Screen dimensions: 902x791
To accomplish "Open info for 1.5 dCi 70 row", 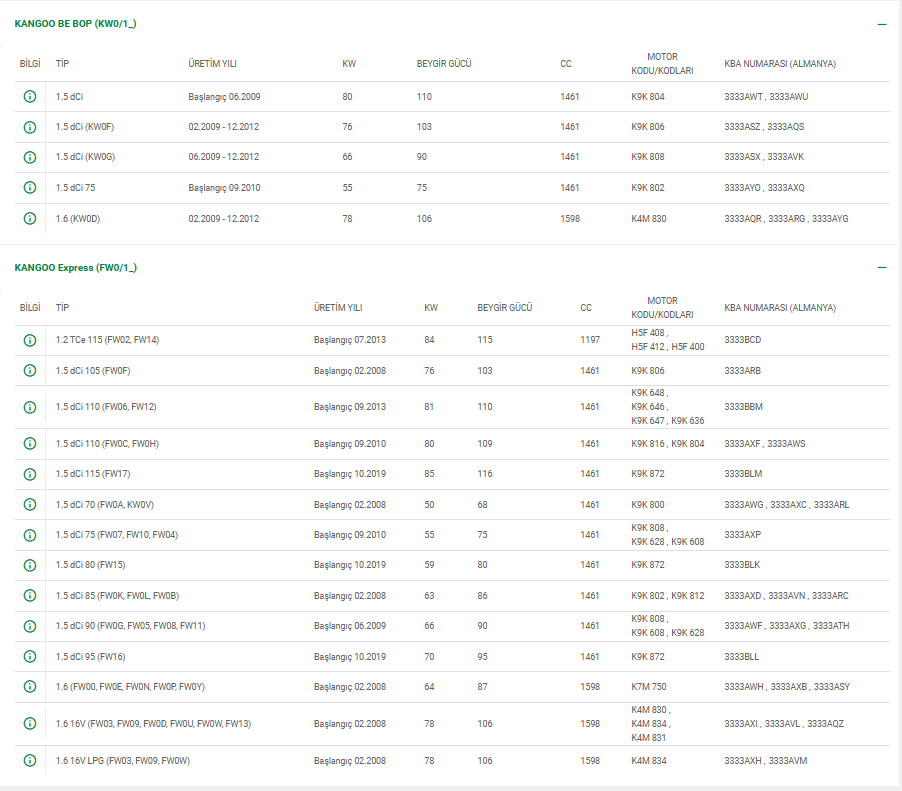I will tap(30, 505).
